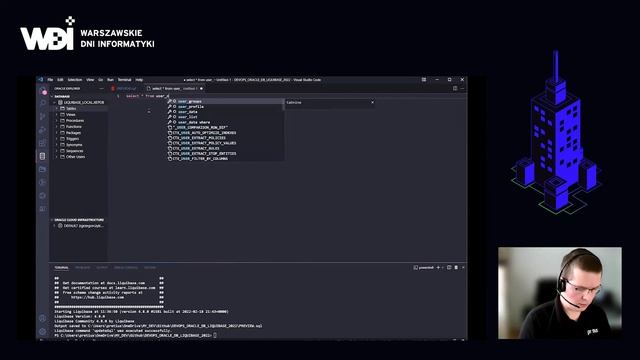640x360 pixels.
Task: Open the Run and Debug view
Action: click(43, 130)
